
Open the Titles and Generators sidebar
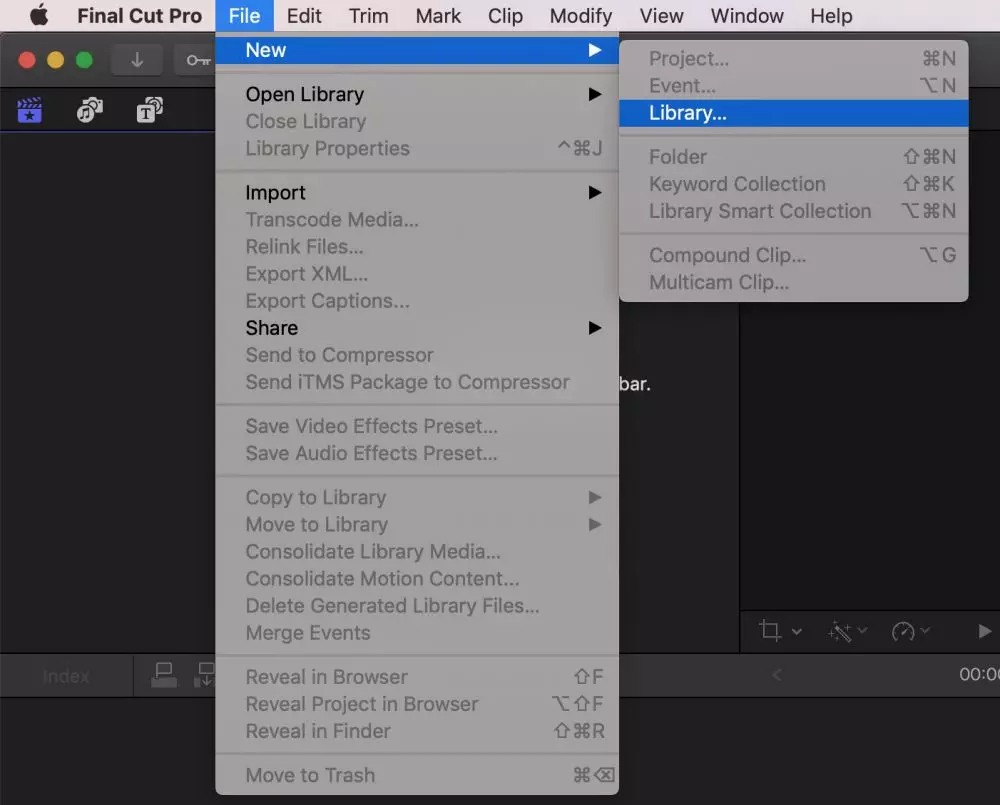(x=150, y=110)
